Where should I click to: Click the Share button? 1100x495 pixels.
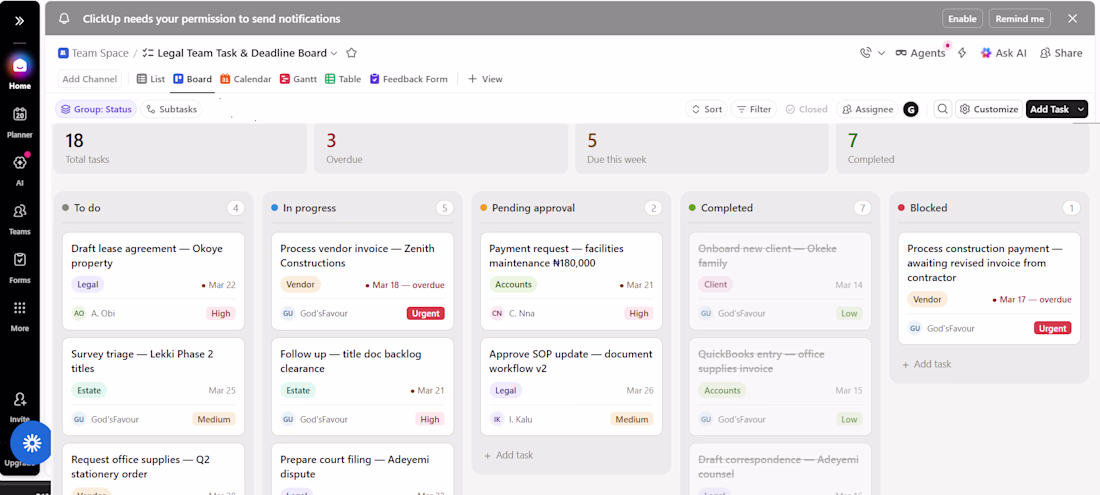1061,53
